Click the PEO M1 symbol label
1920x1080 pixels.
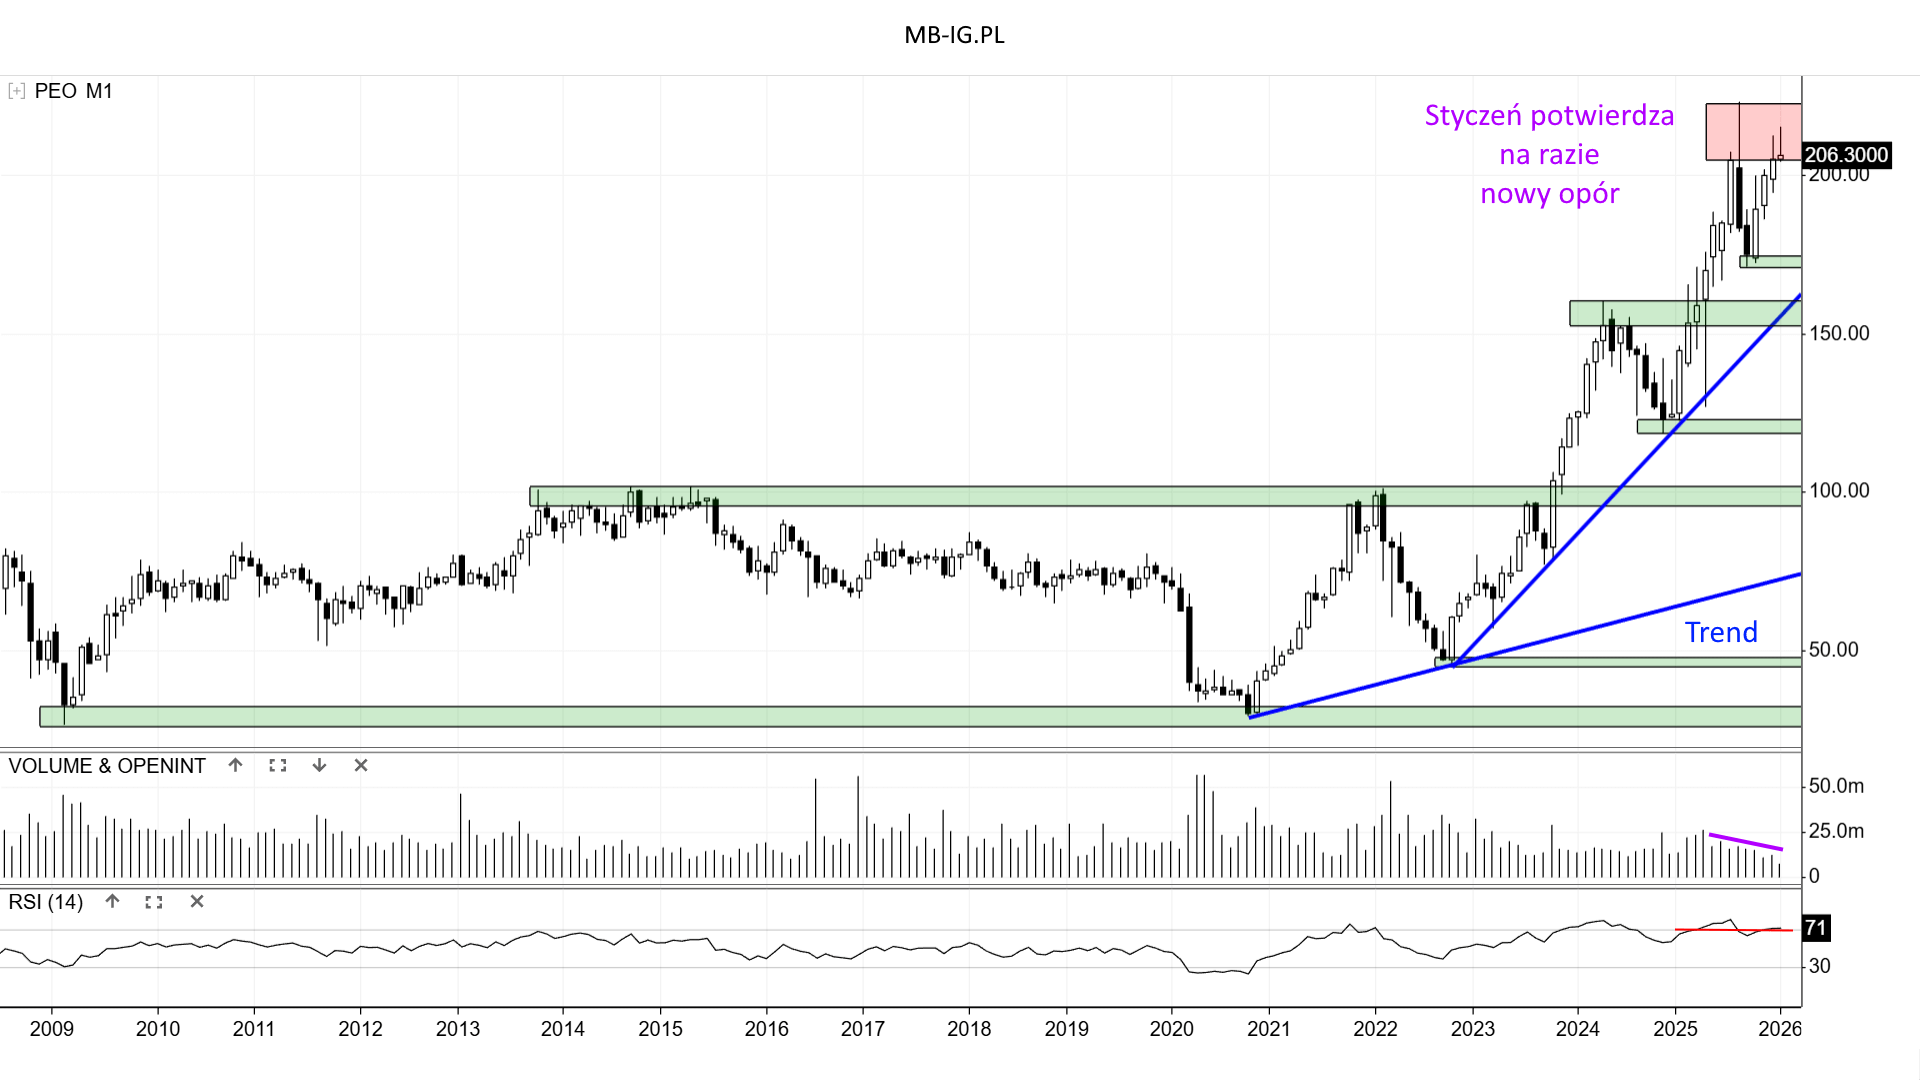73,91
